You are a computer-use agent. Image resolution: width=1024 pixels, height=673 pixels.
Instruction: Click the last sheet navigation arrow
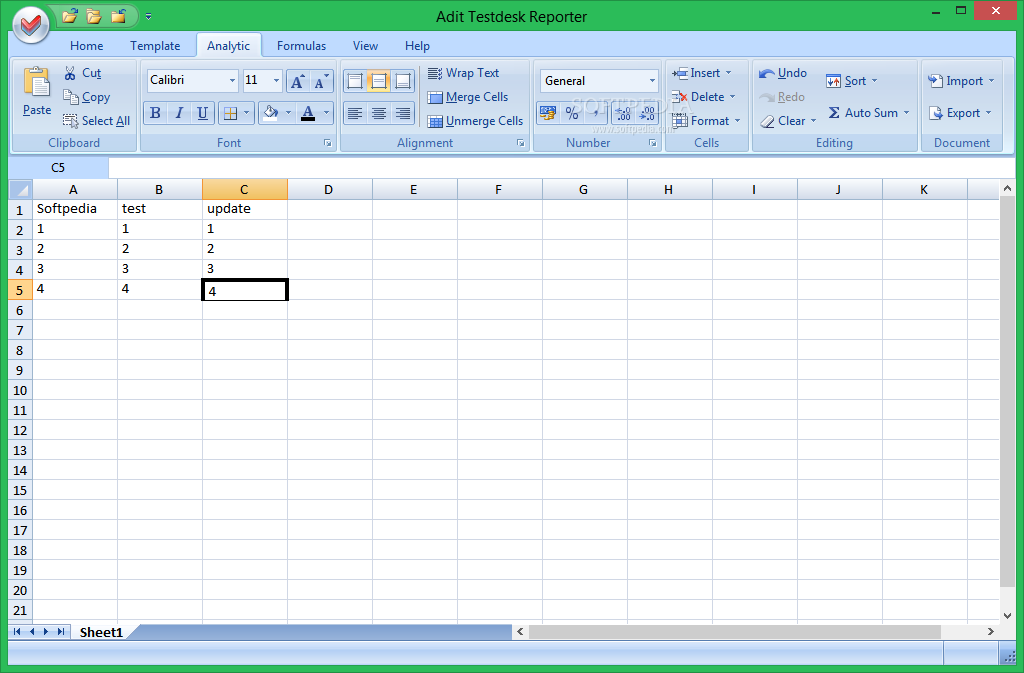click(61, 631)
